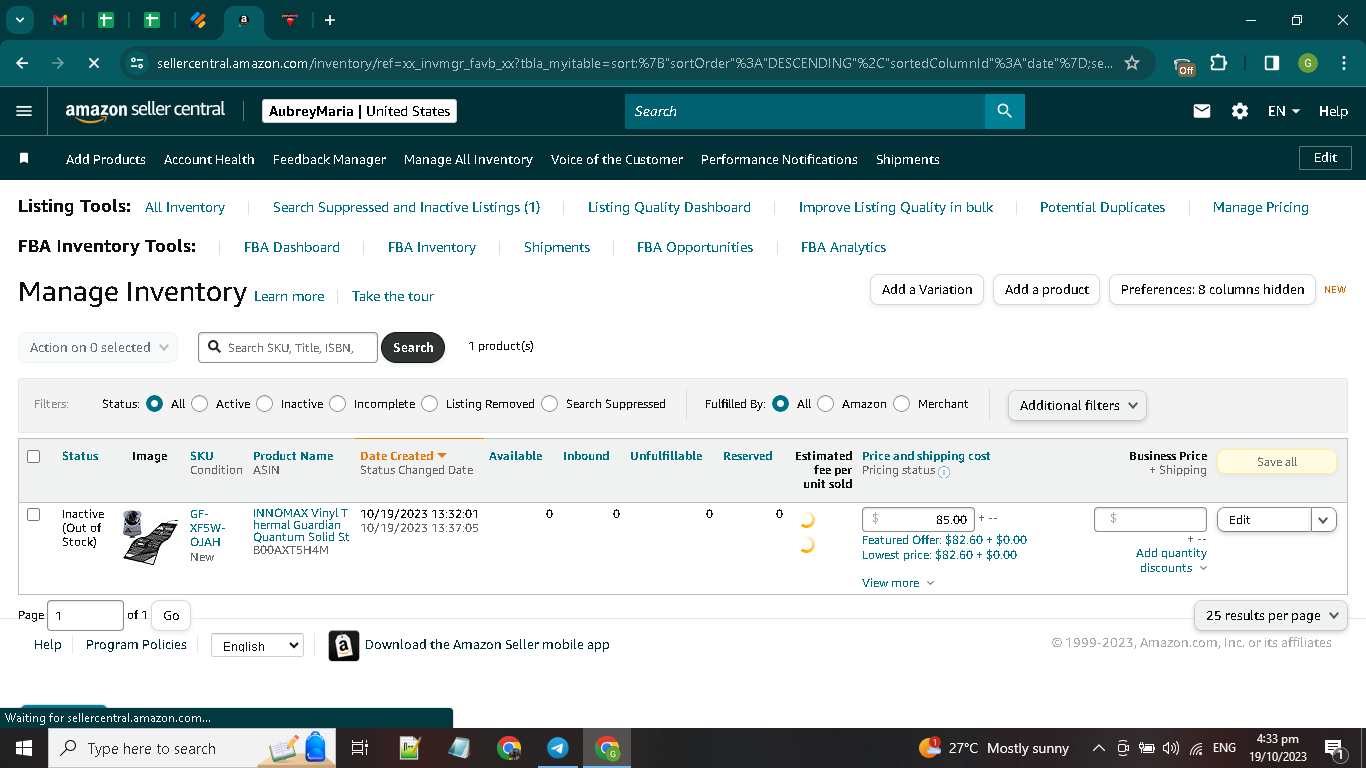This screenshot has height=768, width=1366.
Task: Select the Inactive status filter
Action: coord(264,404)
